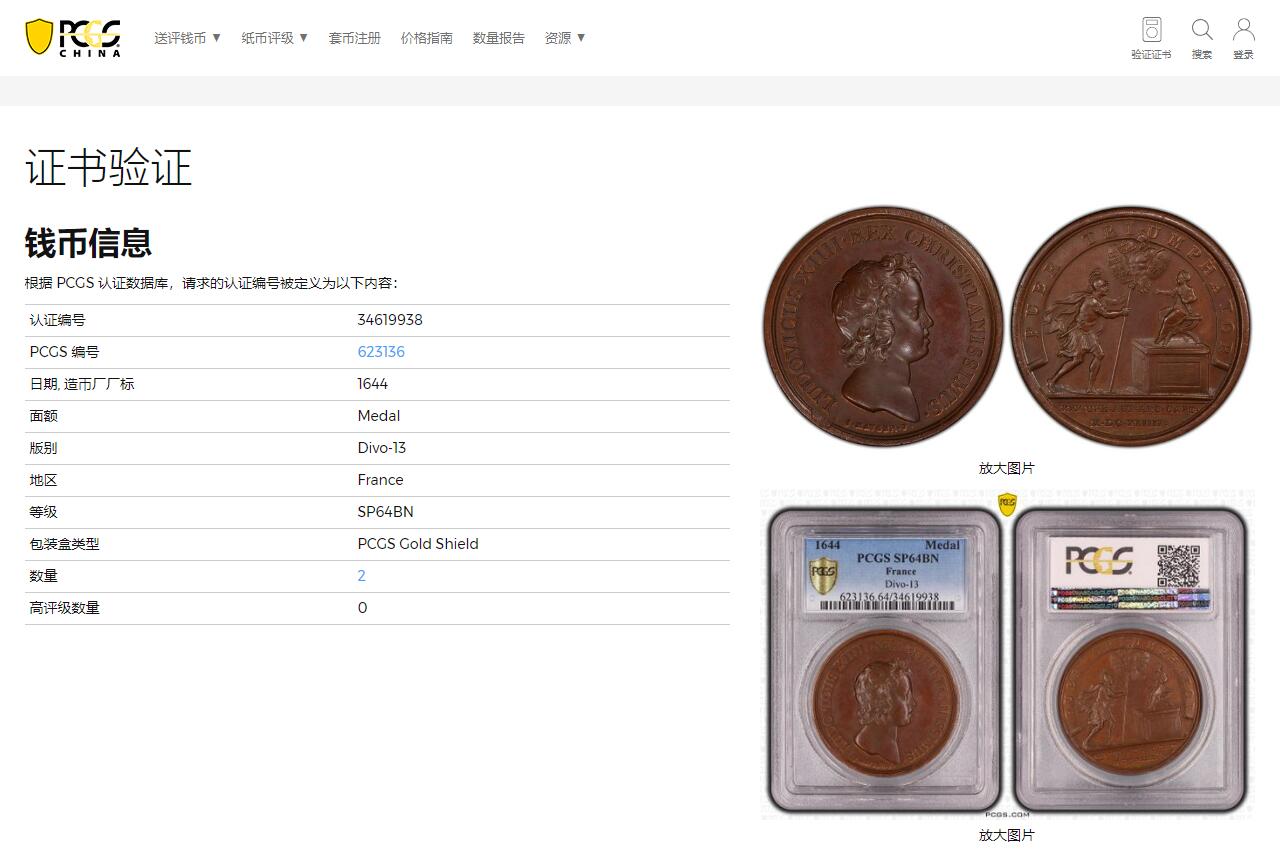The height and width of the screenshot is (855, 1280).
Task: Click 放大图片 under the slab photo
Action: pyautogui.click(x=1006, y=835)
